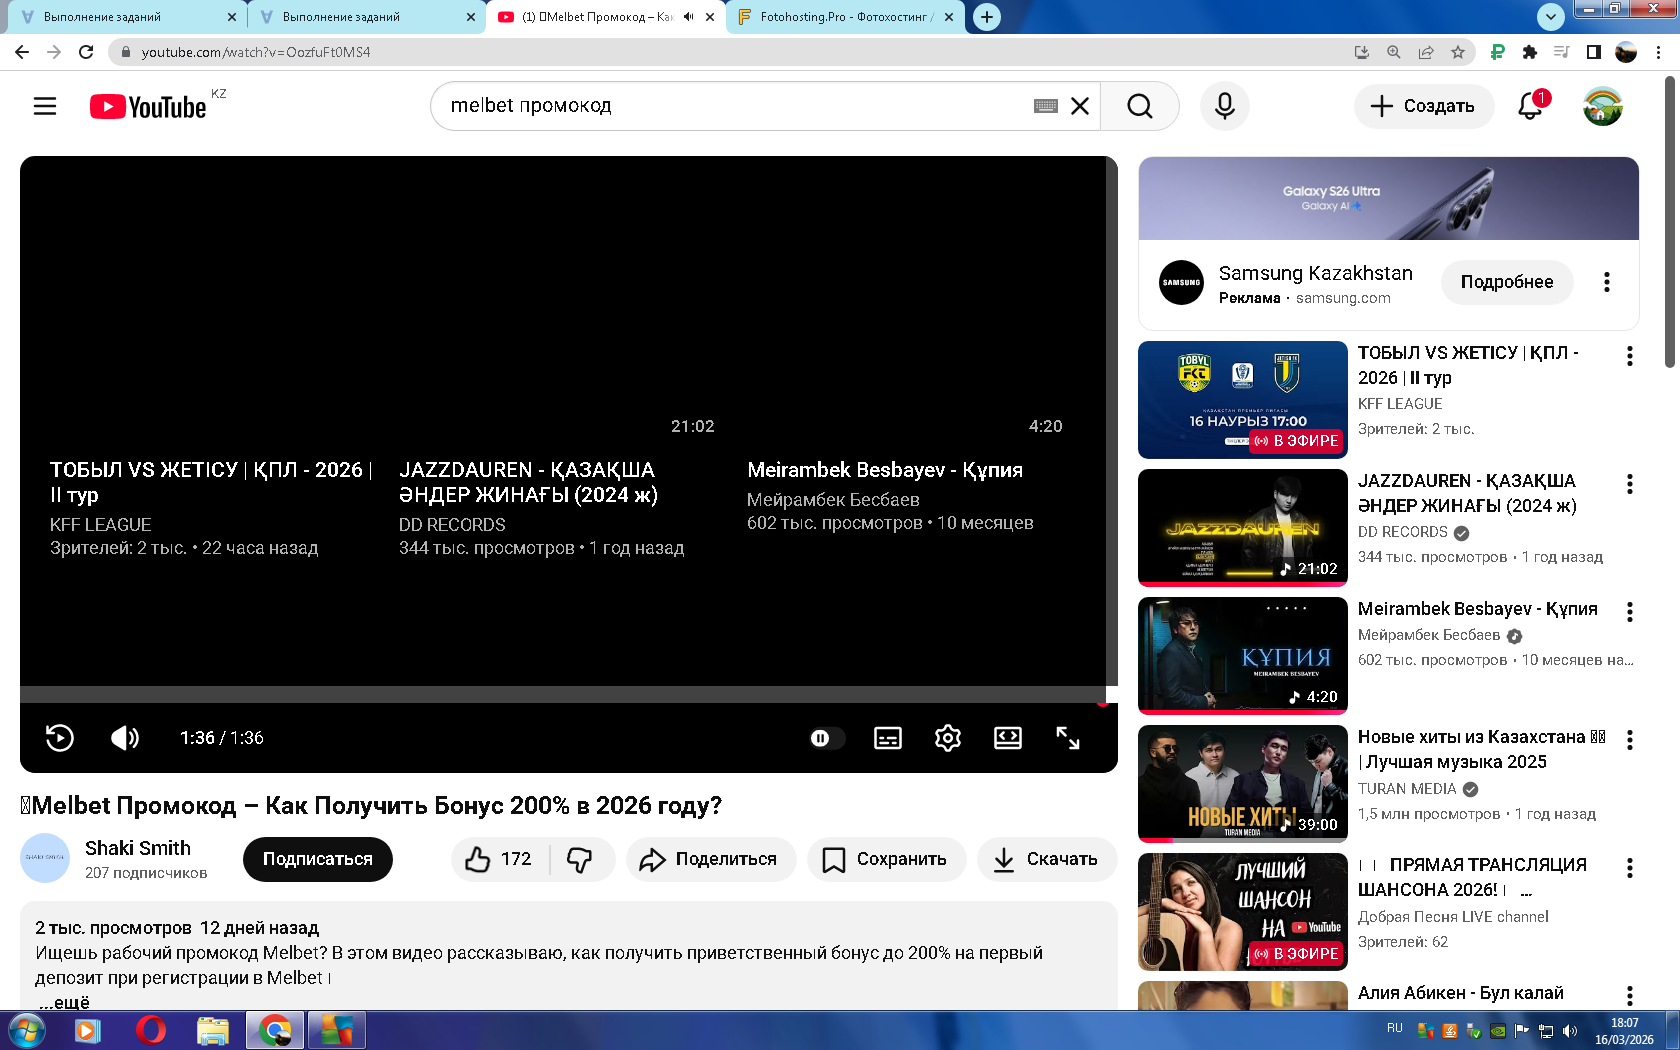1680x1050 pixels.
Task: Open Күпия sidebar thumbnail
Action: tap(1243, 656)
